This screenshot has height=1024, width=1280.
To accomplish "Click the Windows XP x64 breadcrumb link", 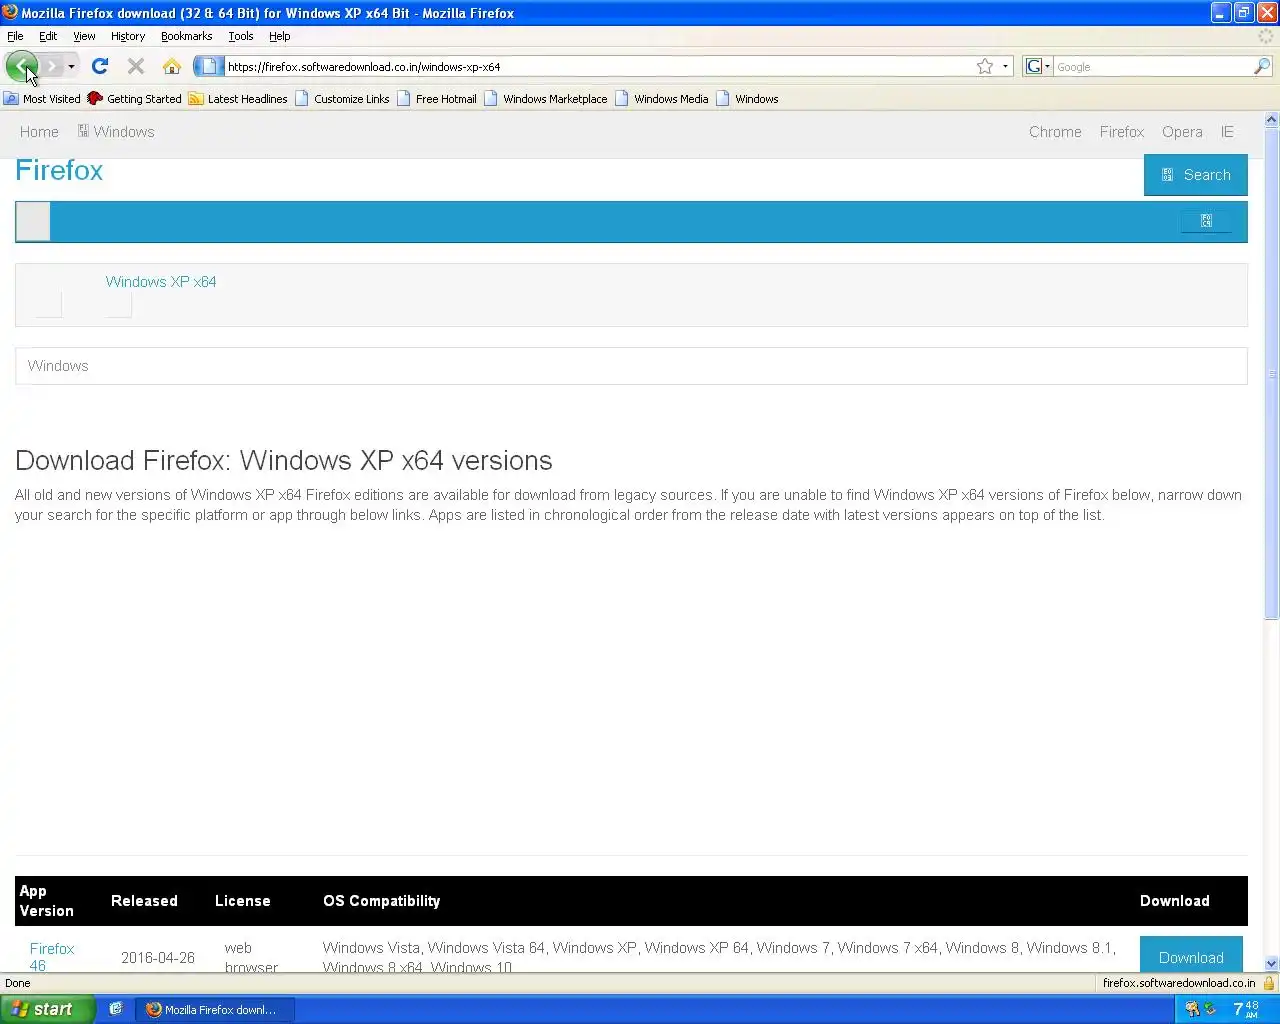I will pos(161,282).
